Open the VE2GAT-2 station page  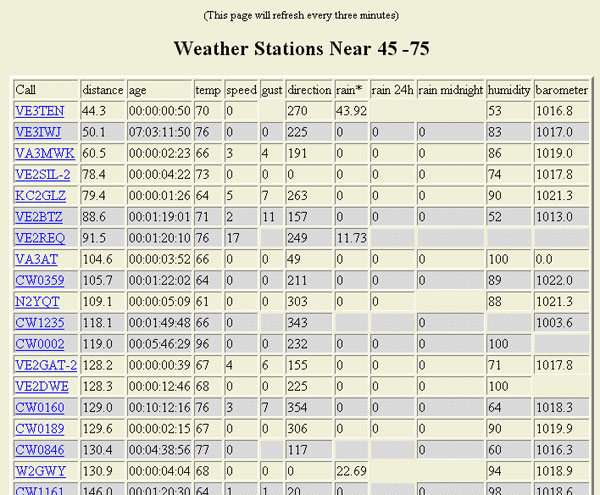(x=46, y=365)
